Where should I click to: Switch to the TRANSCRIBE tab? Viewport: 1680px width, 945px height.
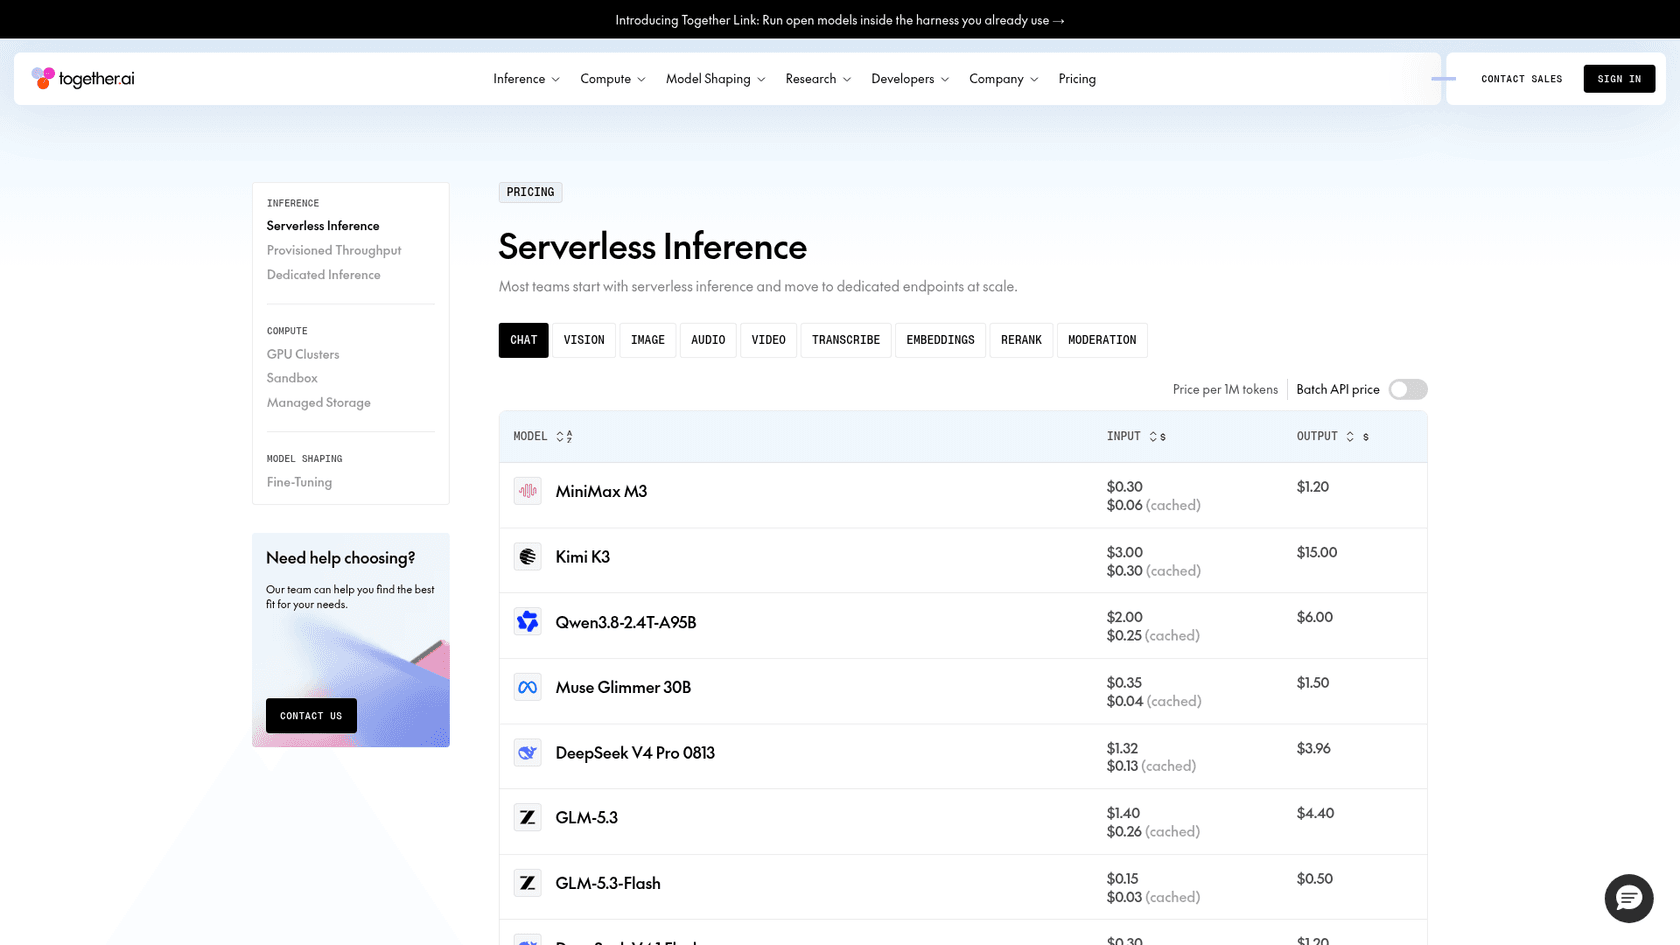pos(846,340)
